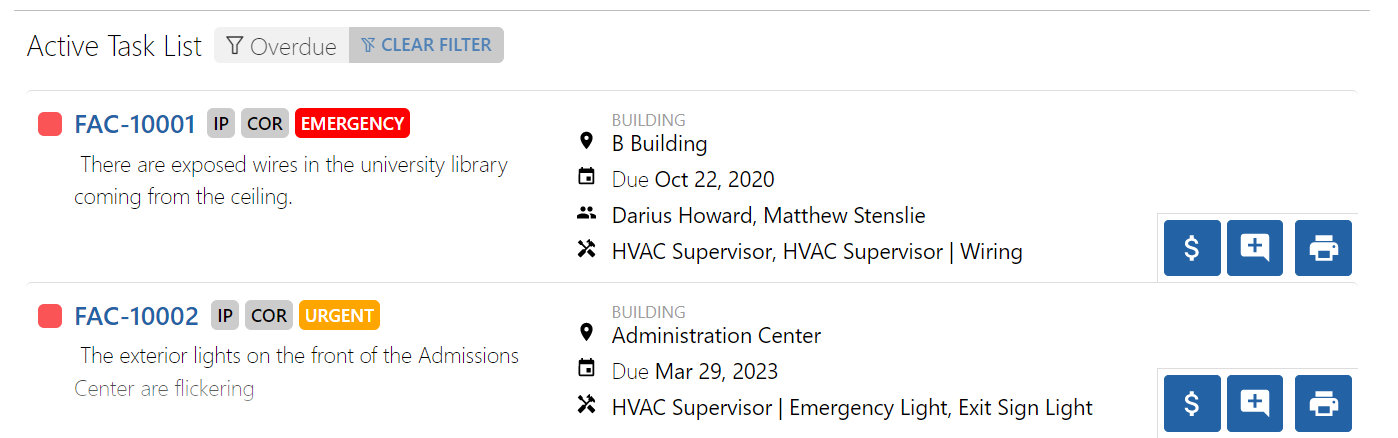This screenshot has height=438, width=1398.
Task: Click the location pin icon beside B Building
Action: tap(587, 142)
